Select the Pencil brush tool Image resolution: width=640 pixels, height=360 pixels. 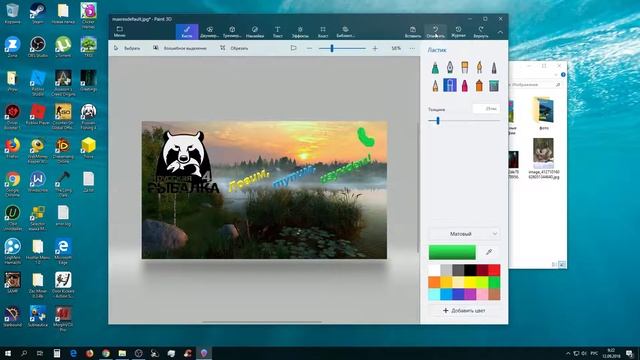click(435, 85)
